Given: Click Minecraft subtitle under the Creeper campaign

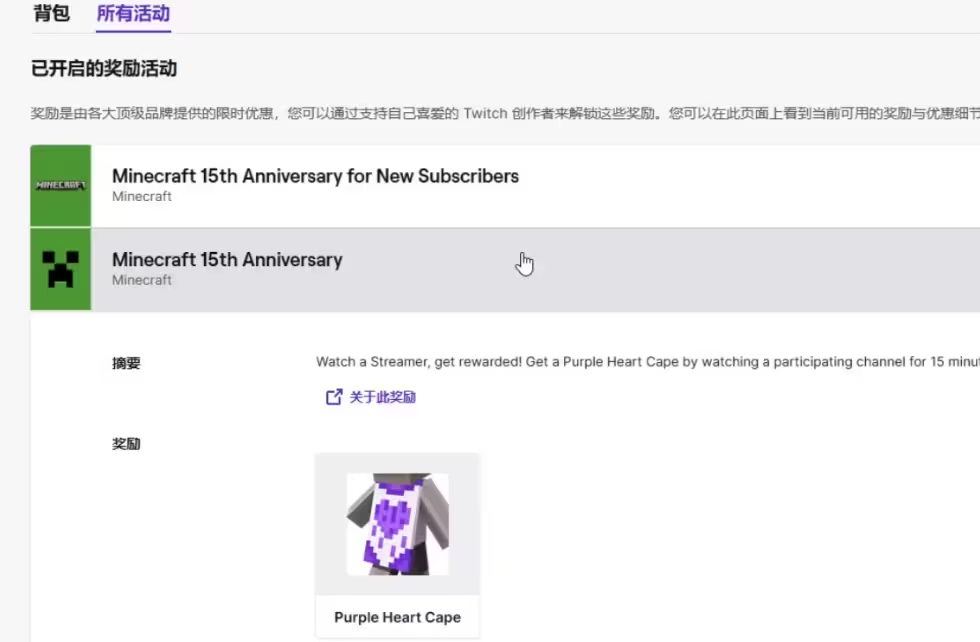Looking at the screenshot, I should 142,280.
